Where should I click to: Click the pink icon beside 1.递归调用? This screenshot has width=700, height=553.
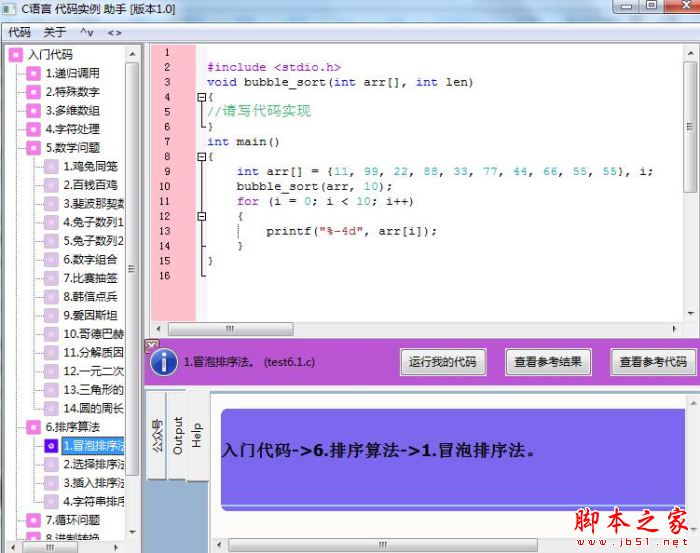[33, 74]
